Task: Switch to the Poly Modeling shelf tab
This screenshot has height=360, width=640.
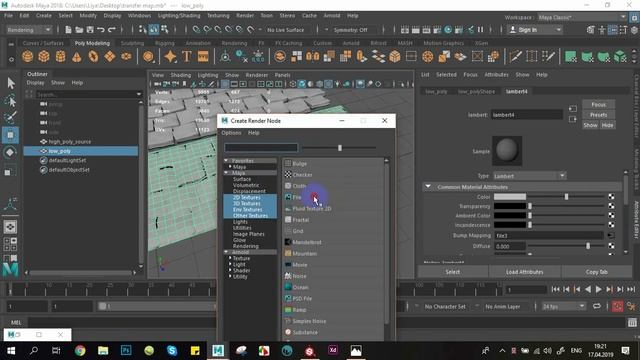Action: tap(92, 43)
